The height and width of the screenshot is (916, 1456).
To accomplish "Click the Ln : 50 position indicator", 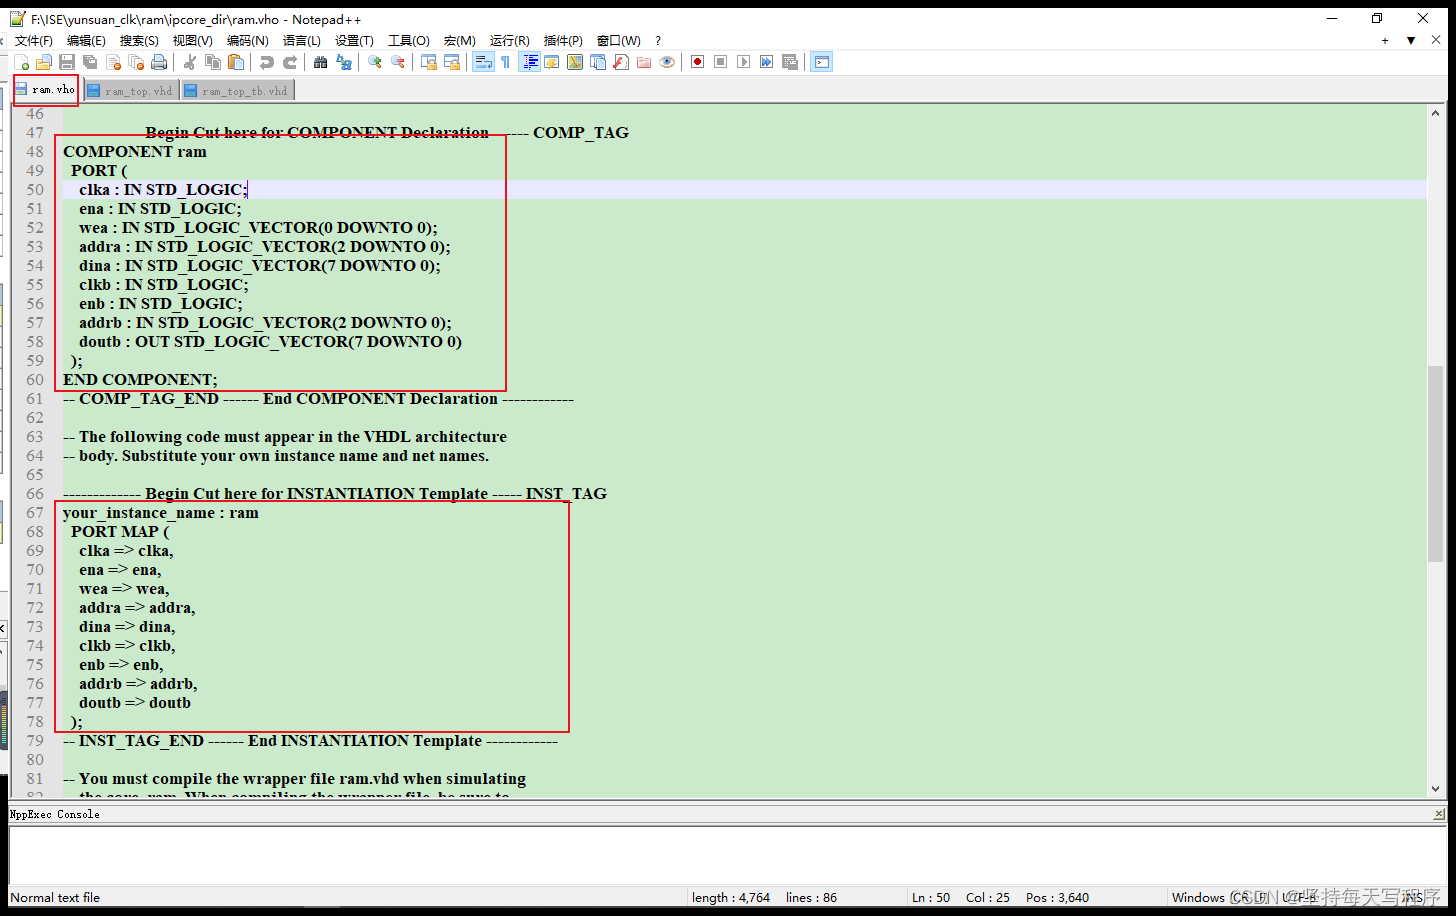I will tap(931, 897).
